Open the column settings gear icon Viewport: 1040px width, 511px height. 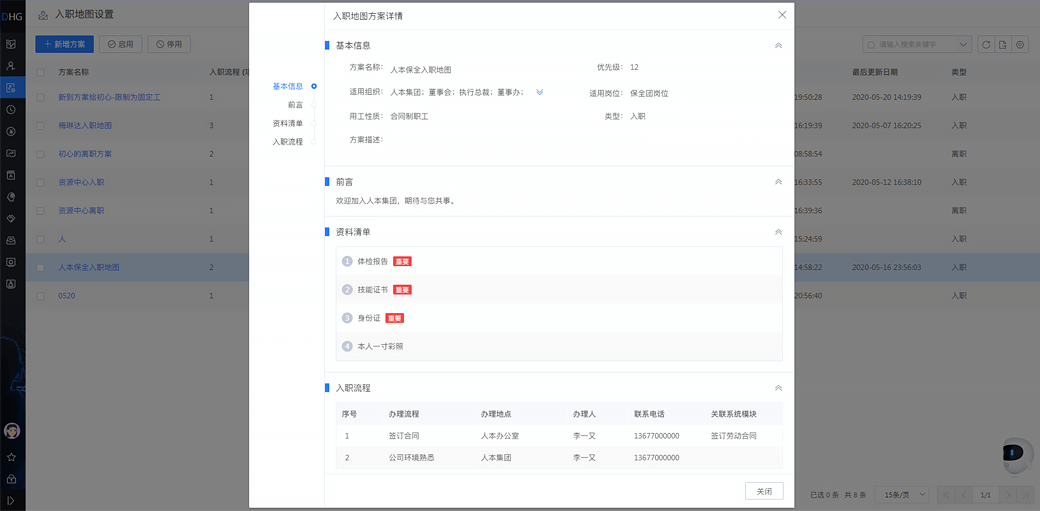coord(1020,45)
